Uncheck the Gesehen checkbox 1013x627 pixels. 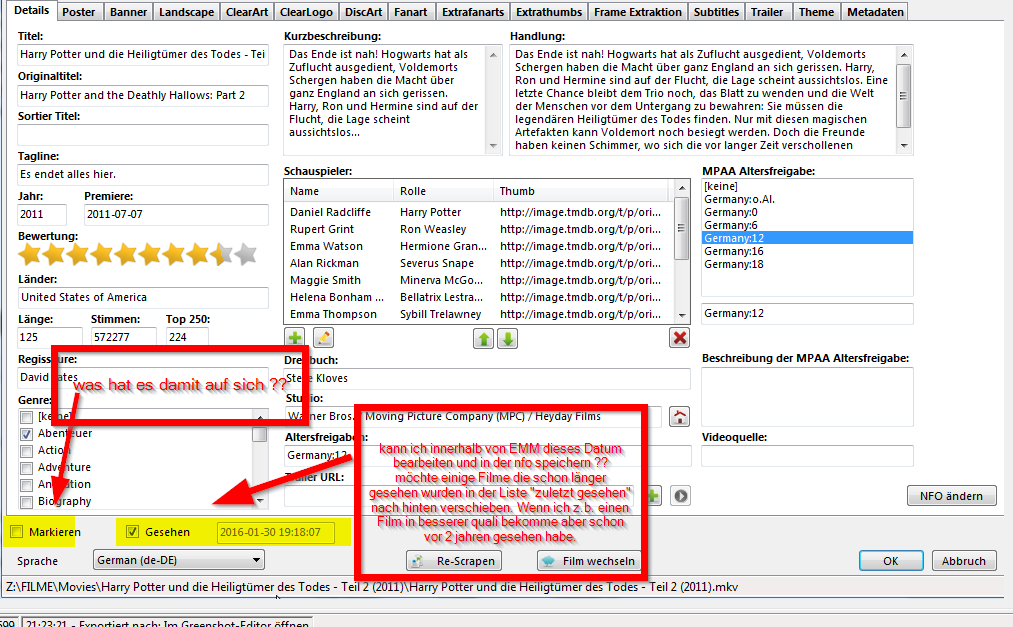tap(132, 531)
